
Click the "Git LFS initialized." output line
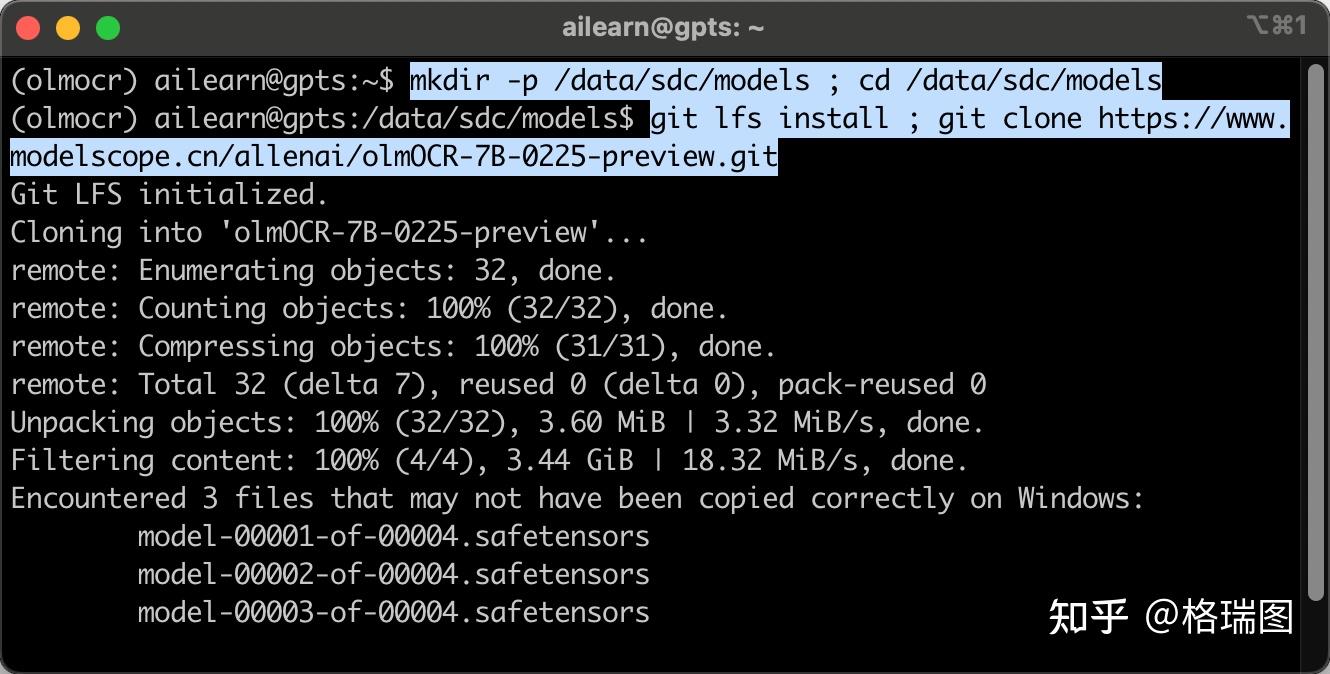169,194
